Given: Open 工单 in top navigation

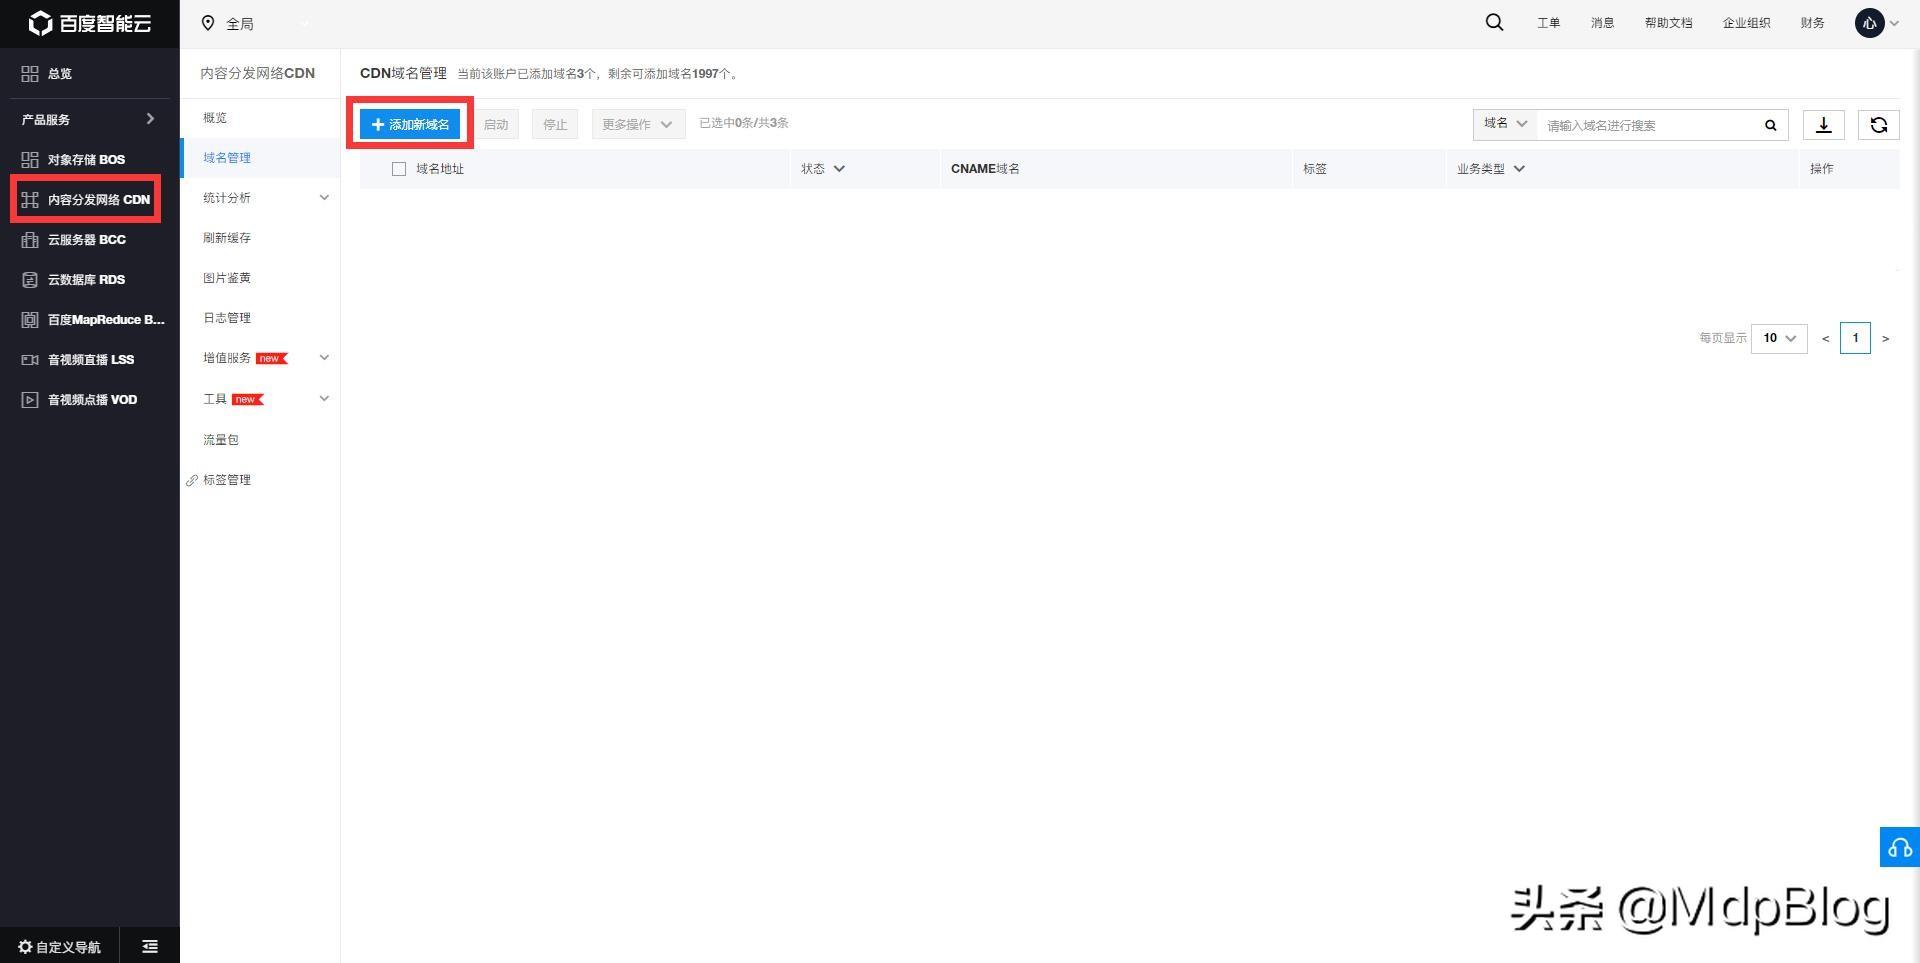Looking at the screenshot, I should 1548,23.
